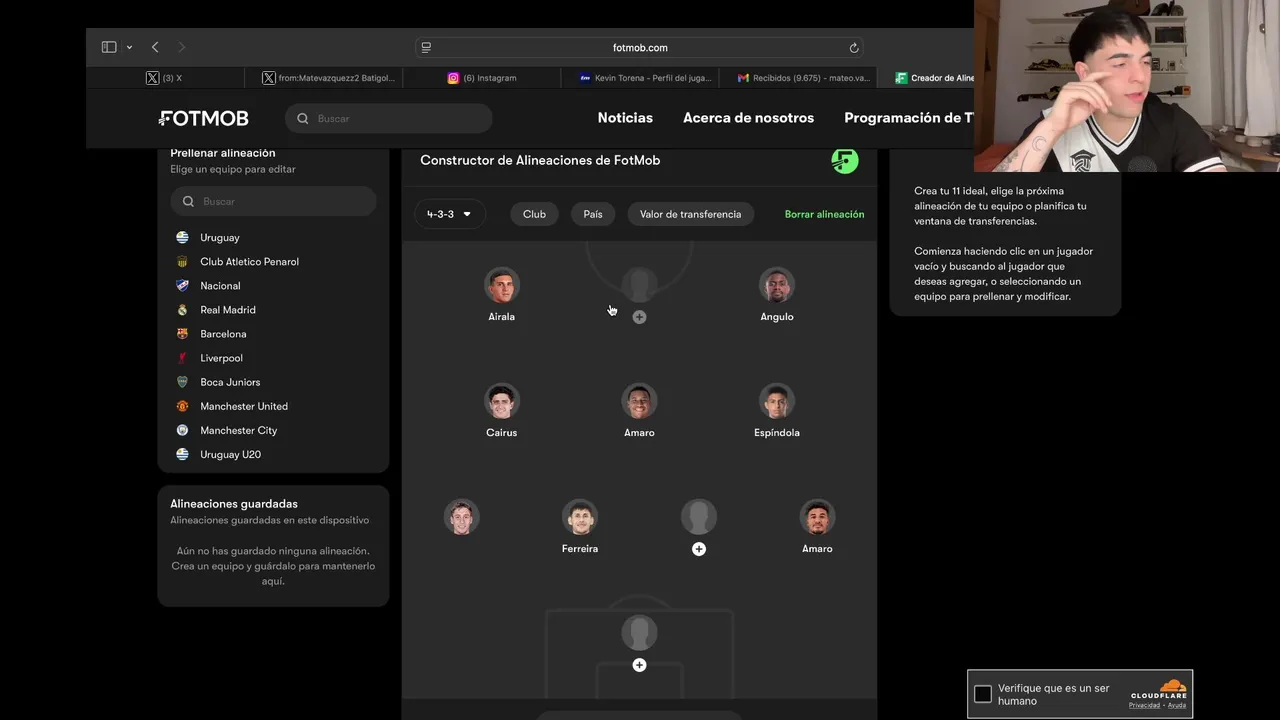
Task: Toggle the País label filter
Action: (x=593, y=214)
